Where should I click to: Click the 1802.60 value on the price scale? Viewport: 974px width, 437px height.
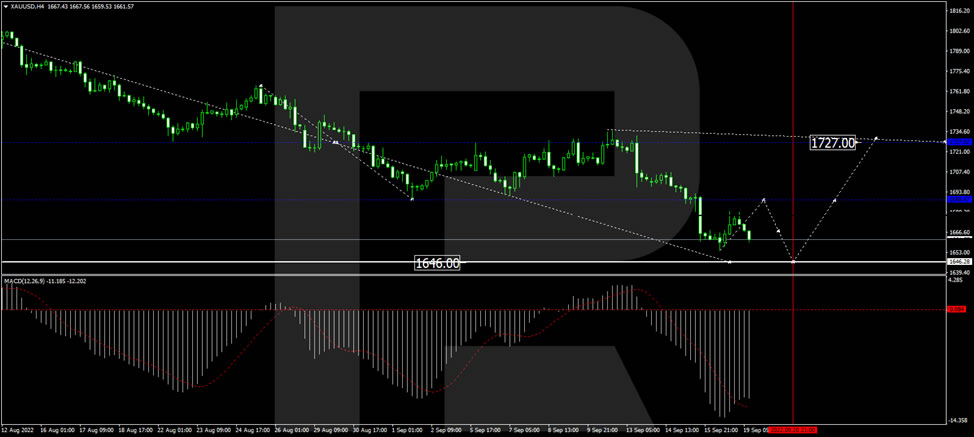959,31
